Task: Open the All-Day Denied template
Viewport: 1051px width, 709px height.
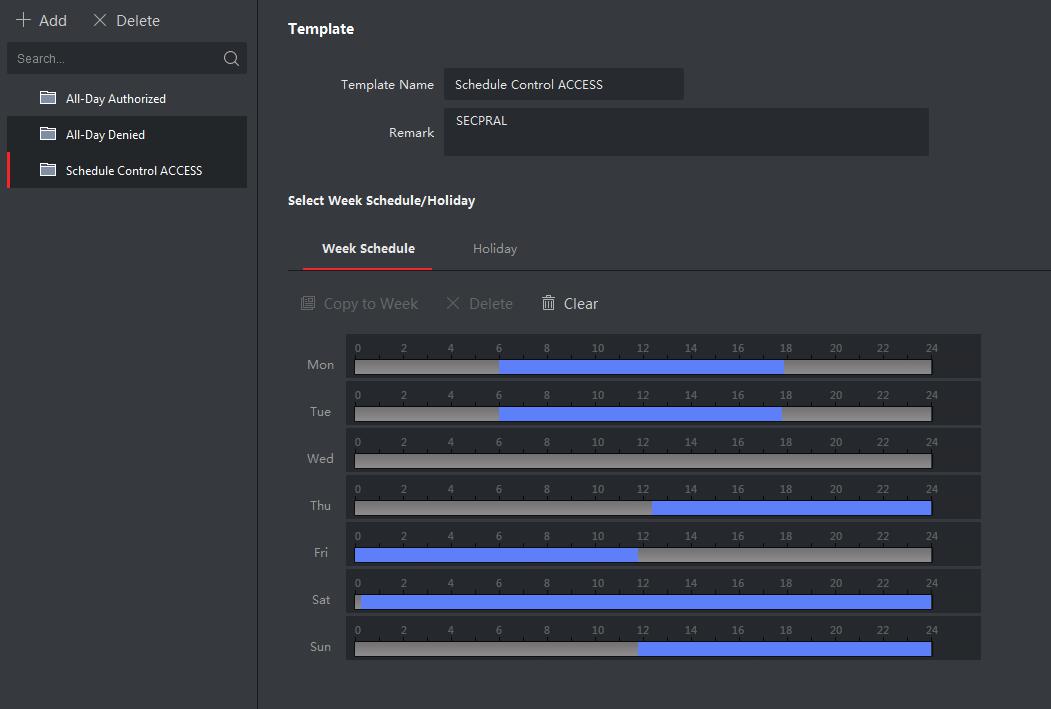Action: [105, 135]
